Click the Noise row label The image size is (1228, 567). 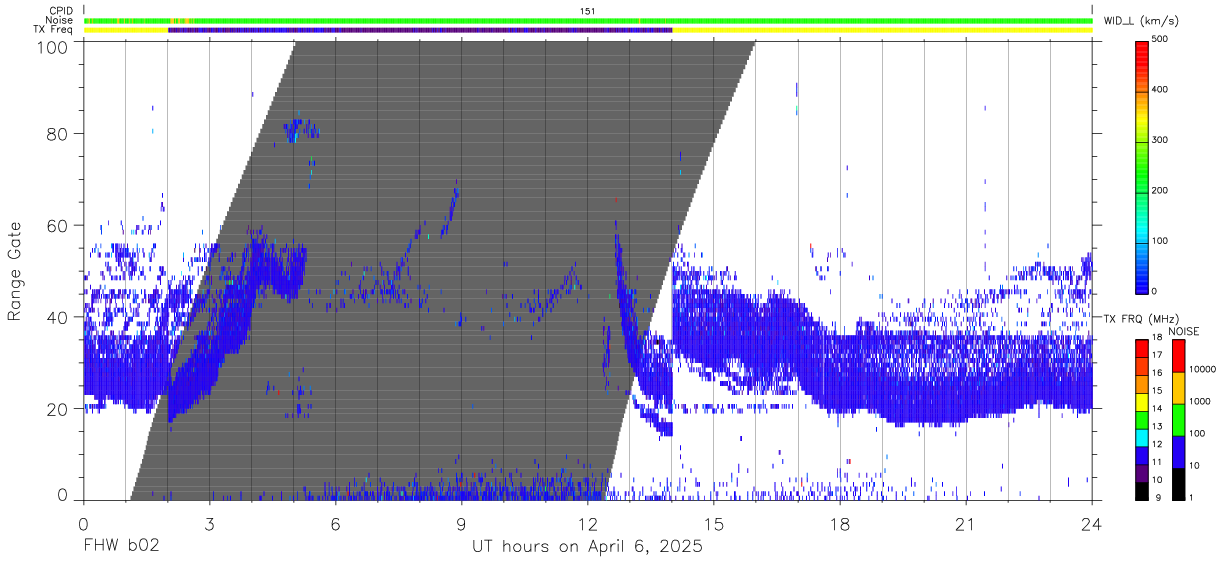pos(59,20)
